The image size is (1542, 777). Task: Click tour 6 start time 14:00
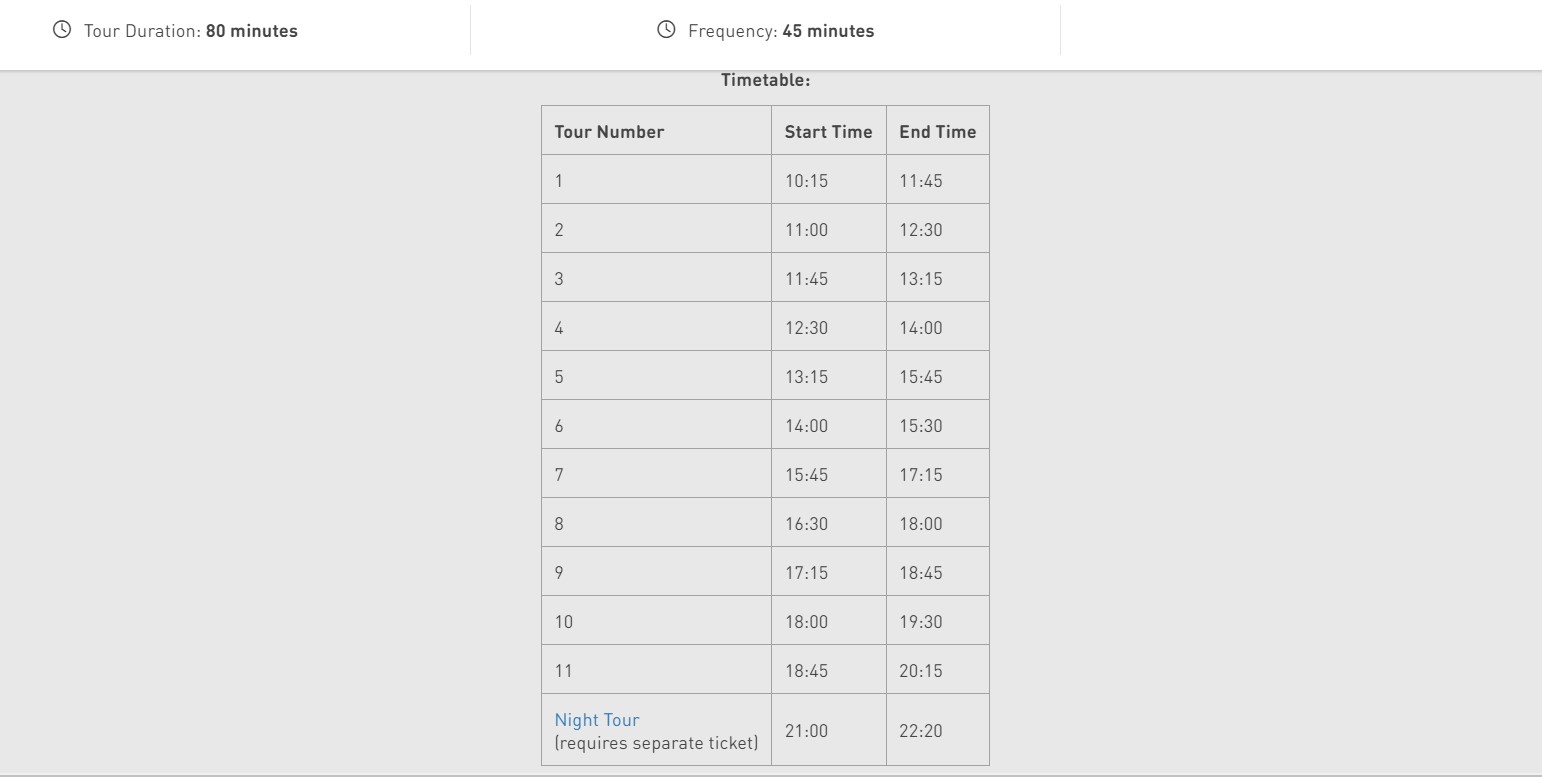(806, 426)
